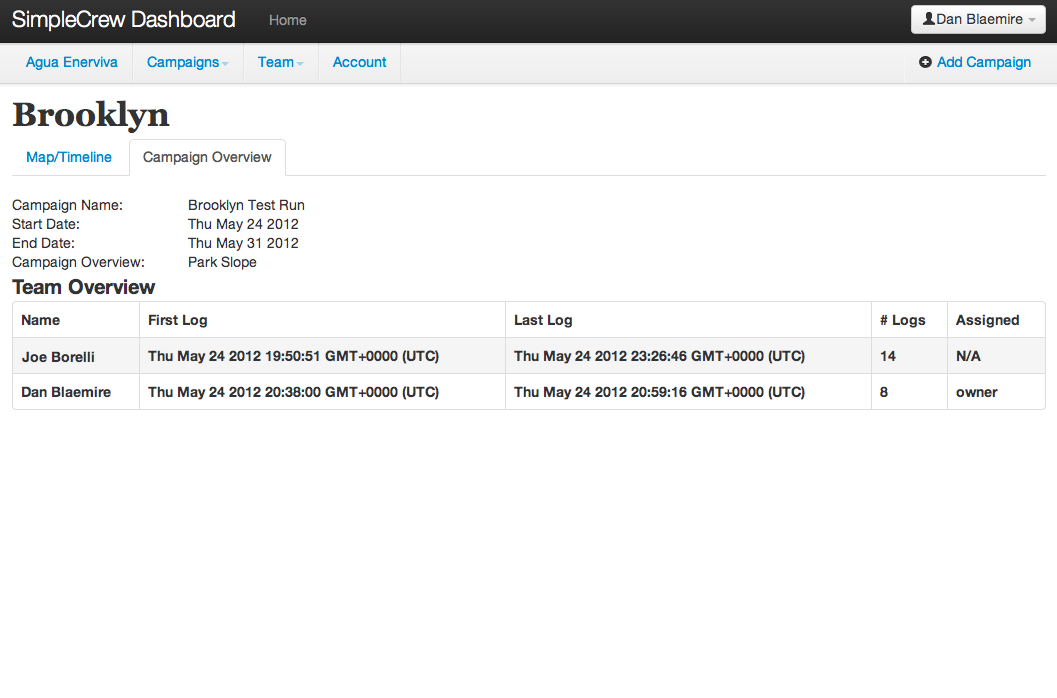The width and height of the screenshot is (1057, 698).
Task: Expand the Team dropdown menu
Action: tap(280, 63)
